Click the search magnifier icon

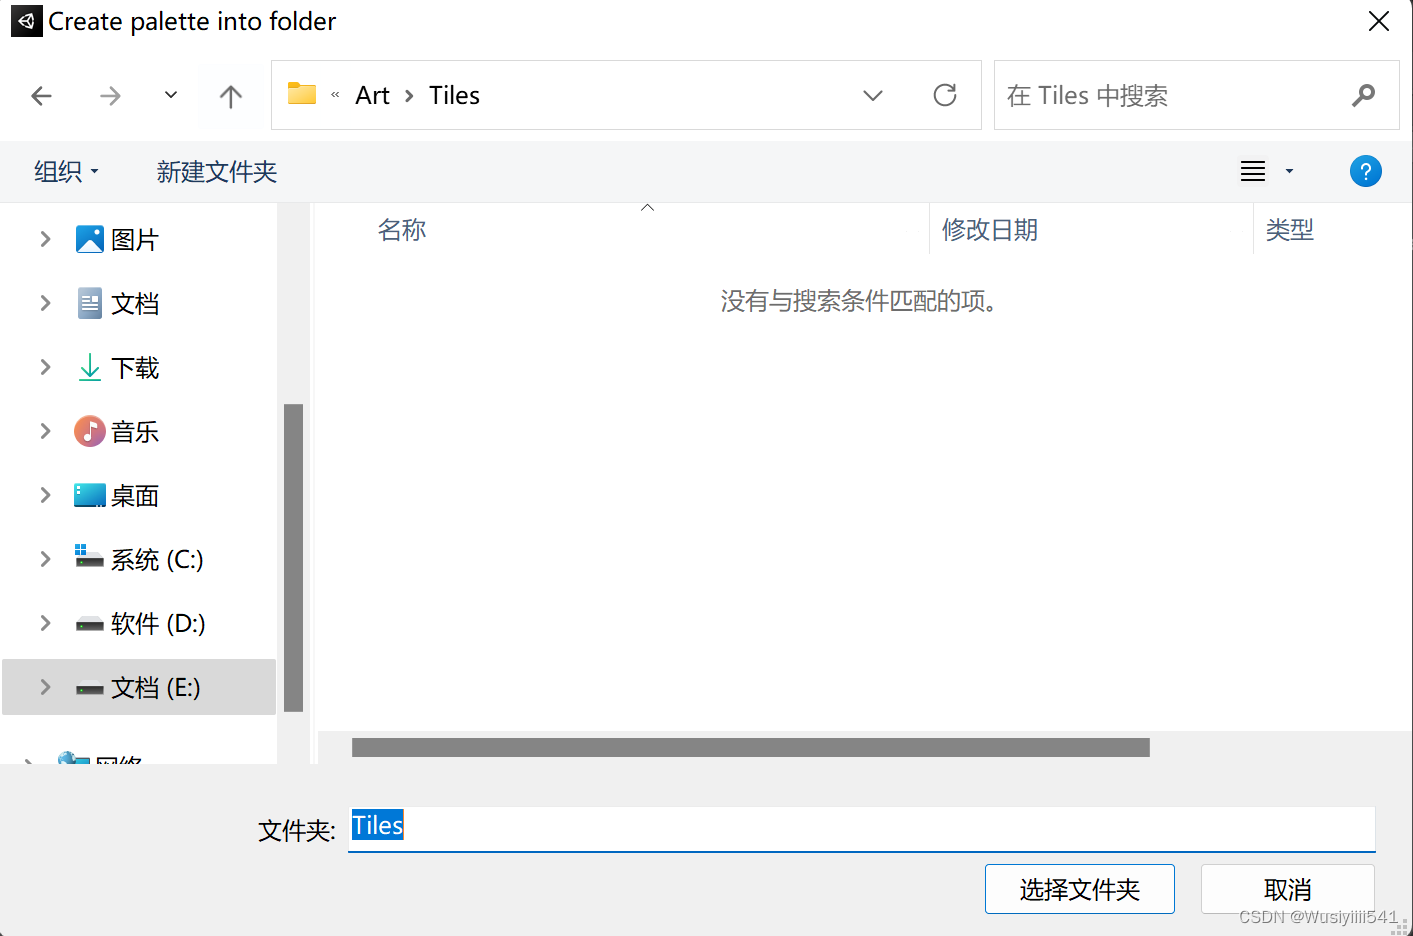point(1364,95)
